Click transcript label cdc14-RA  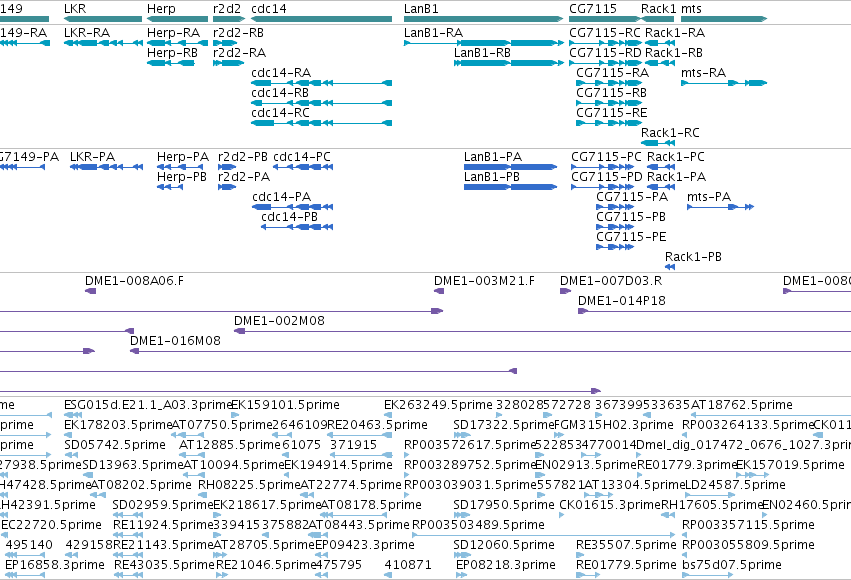pos(281,73)
